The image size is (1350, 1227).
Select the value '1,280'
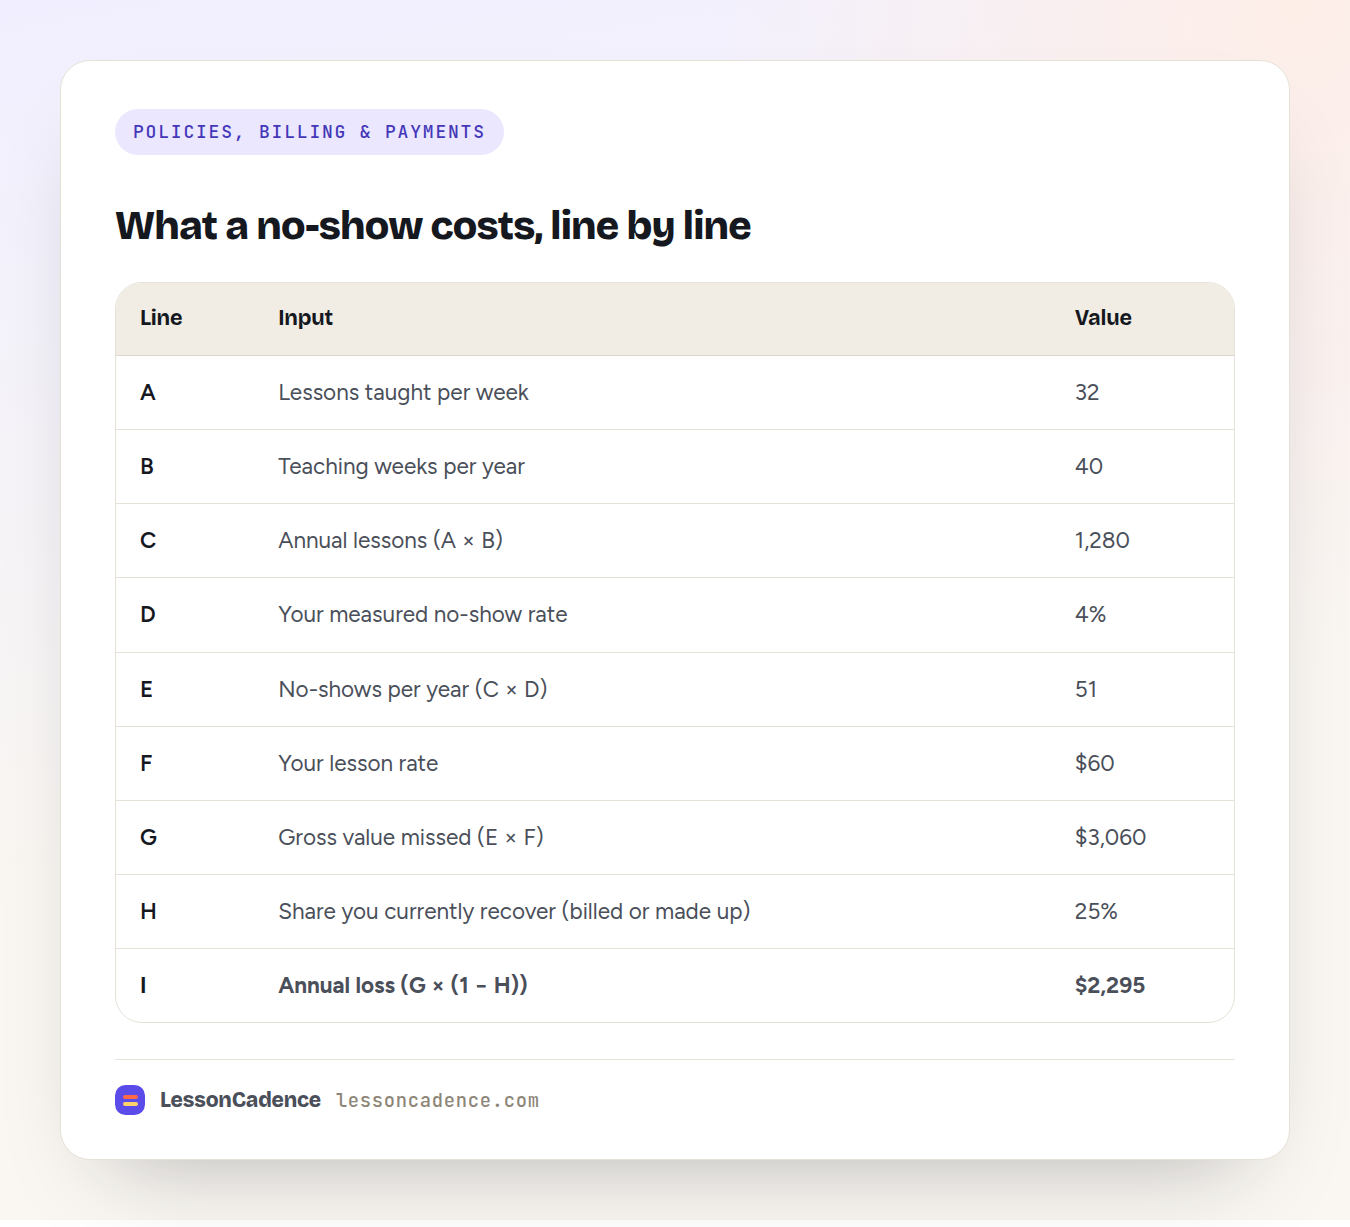(x=1102, y=541)
